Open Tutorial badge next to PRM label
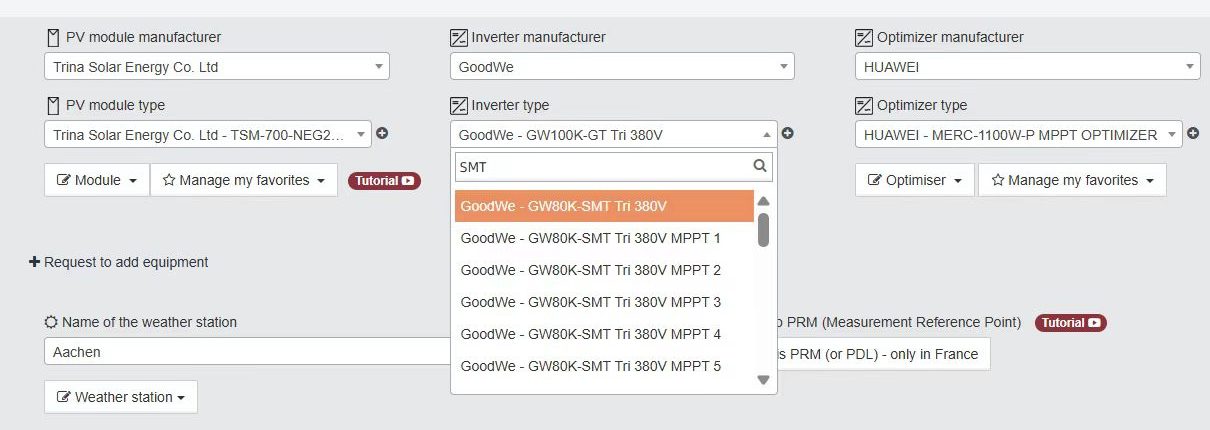This screenshot has height=430, width=1210. pyautogui.click(x=1071, y=323)
